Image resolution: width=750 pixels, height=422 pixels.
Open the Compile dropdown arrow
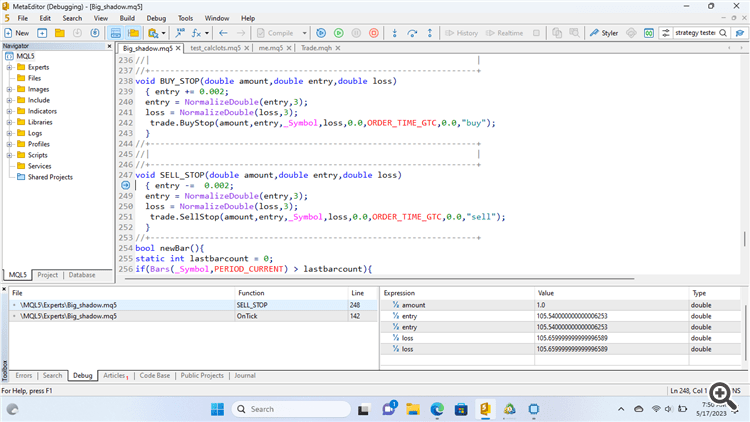click(304, 33)
